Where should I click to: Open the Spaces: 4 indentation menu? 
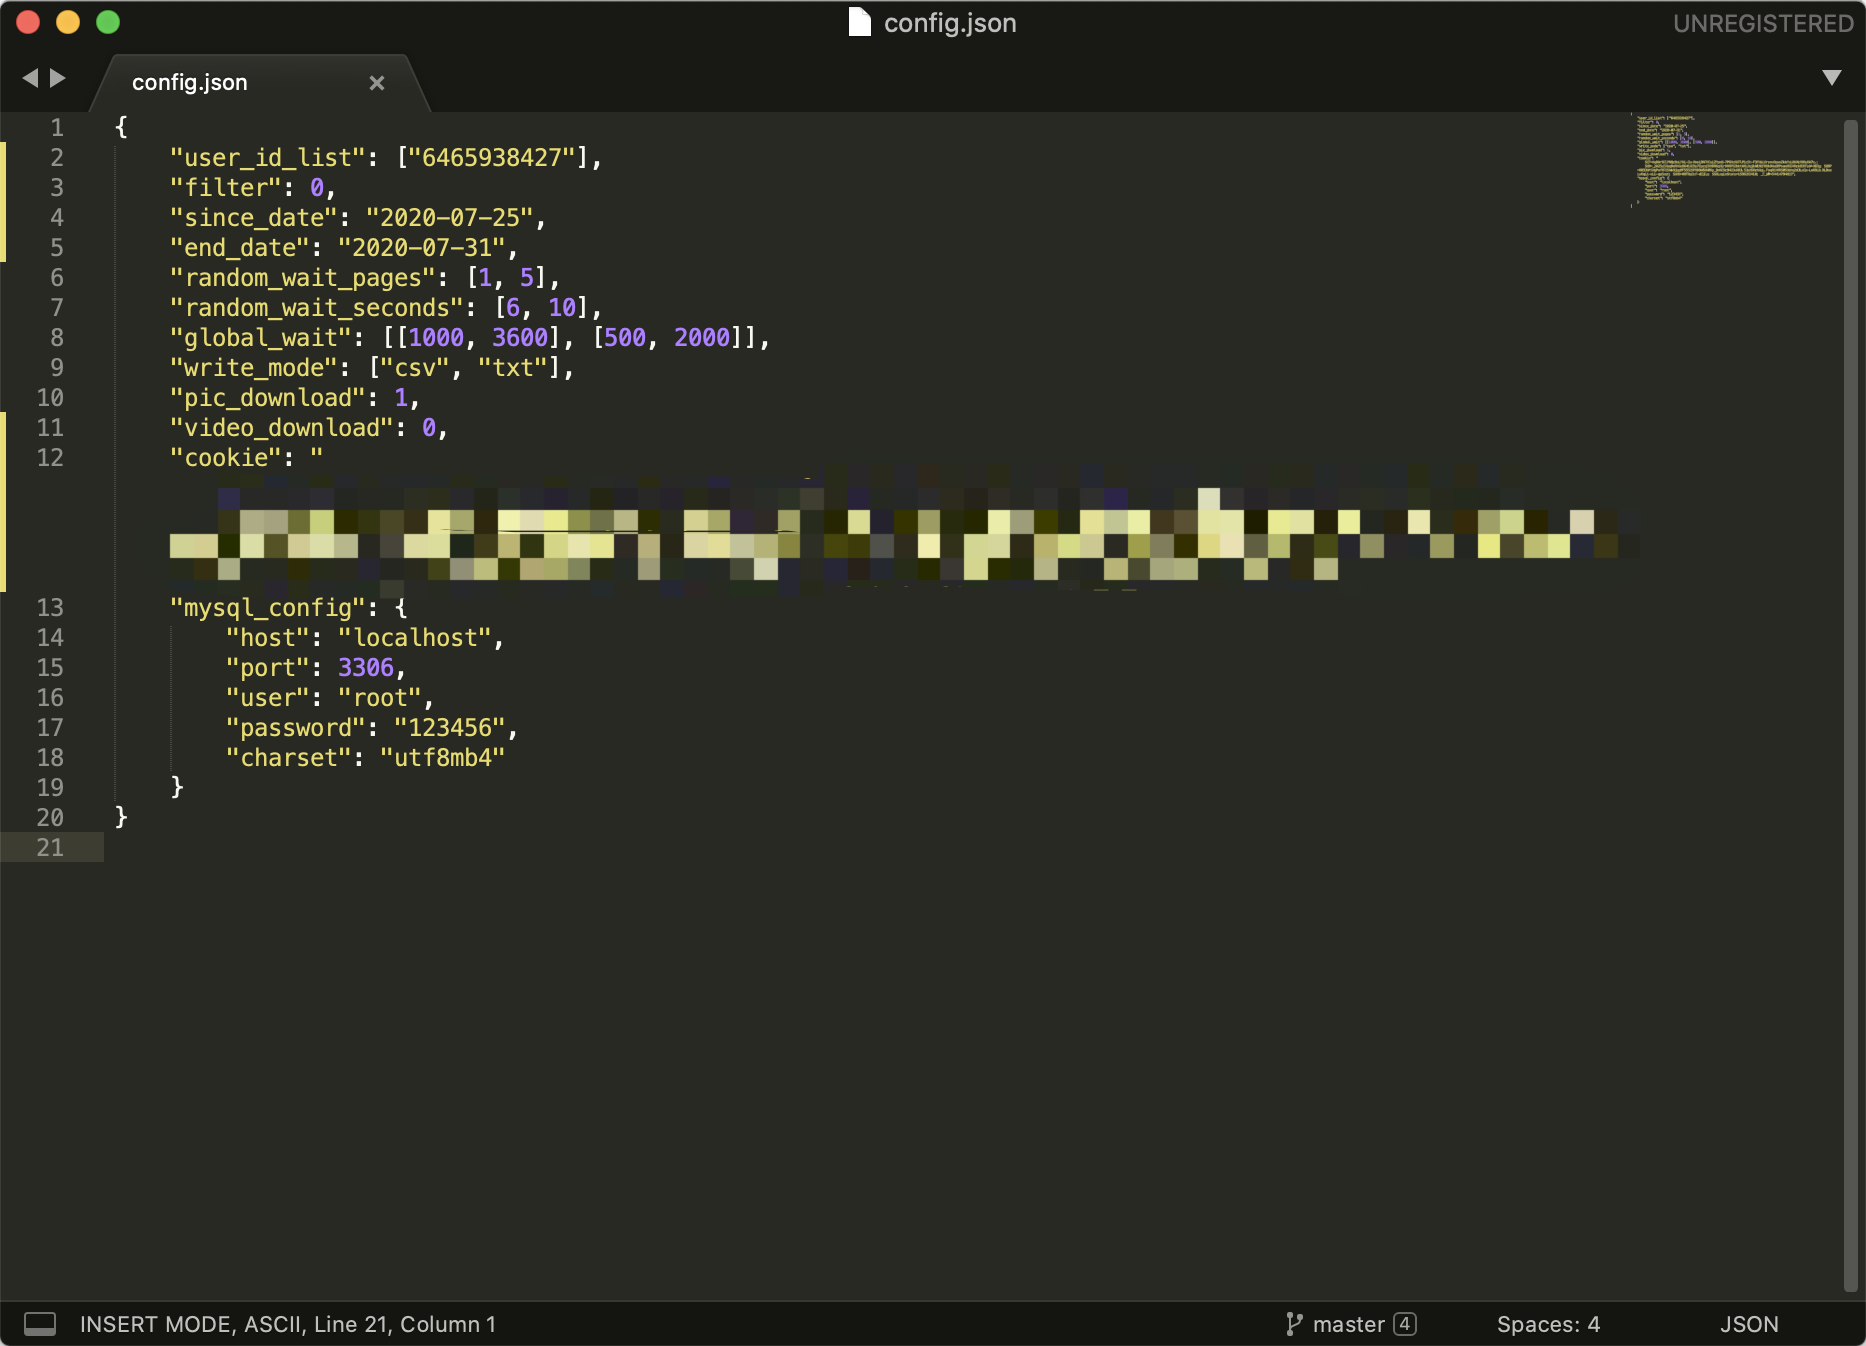point(1548,1324)
